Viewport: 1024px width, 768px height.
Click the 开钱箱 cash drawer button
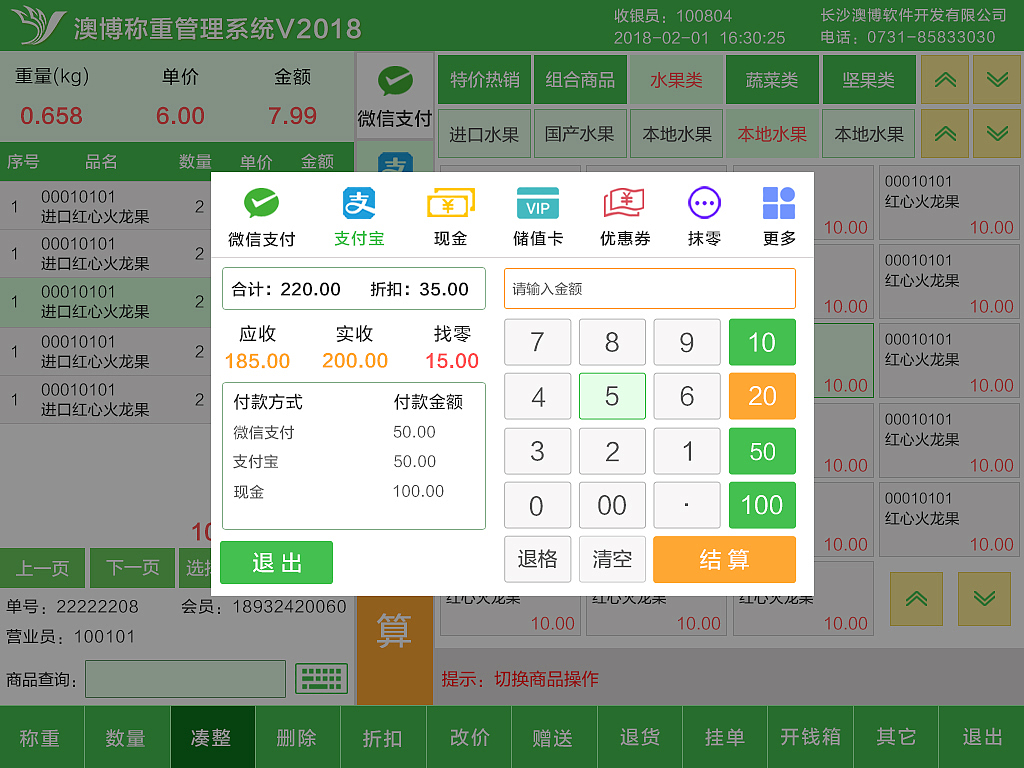[x=810, y=736]
